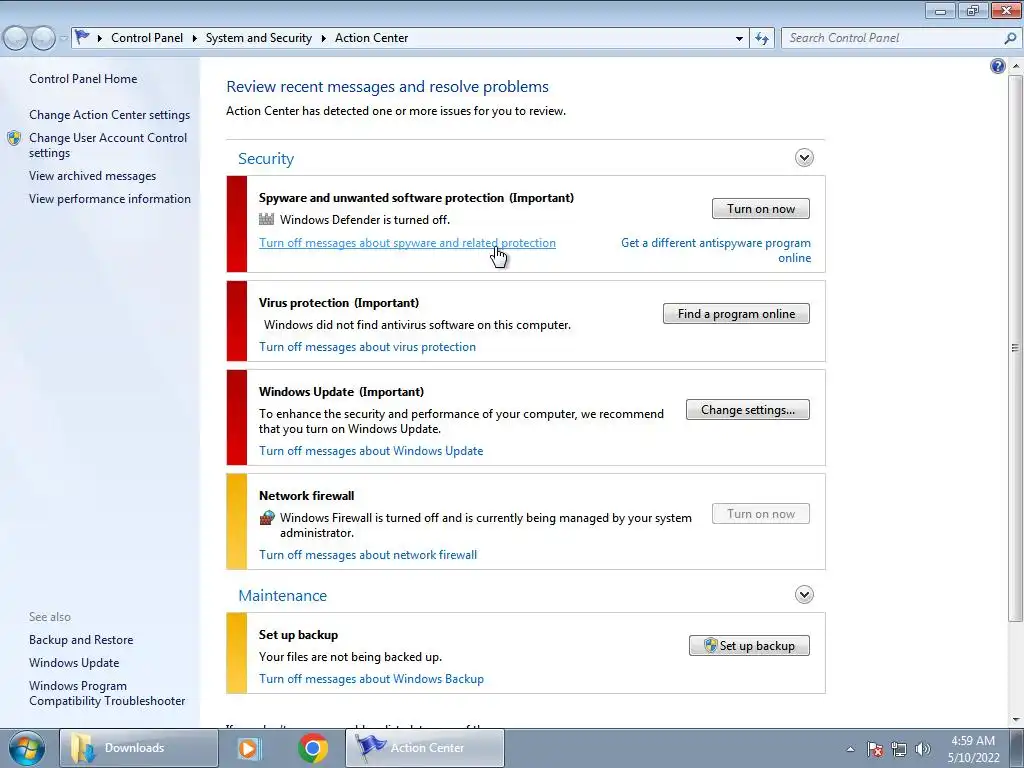Click the vertical scrollbar thumb
This screenshot has width=1024, height=768.
coord(1015,347)
